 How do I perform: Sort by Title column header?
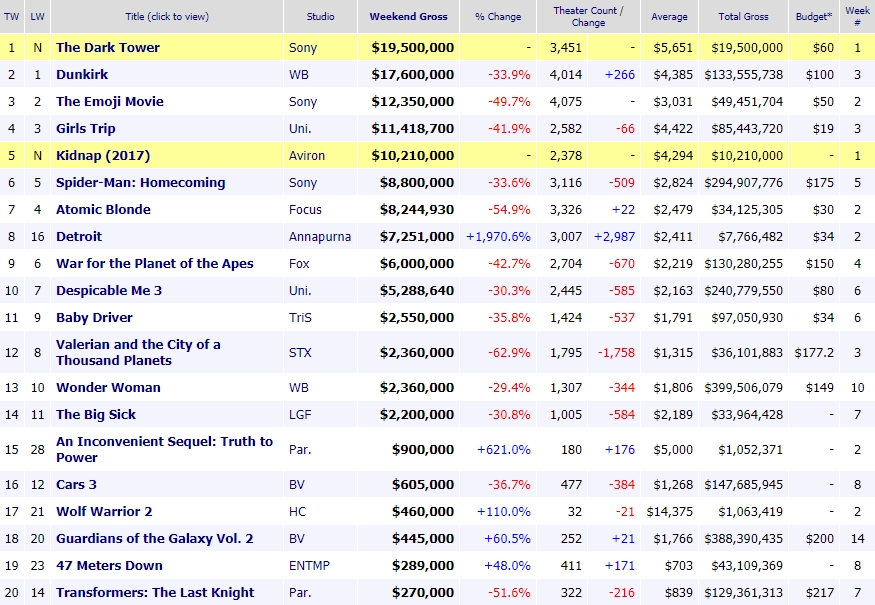pyautogui.click(x=167, y=16)
